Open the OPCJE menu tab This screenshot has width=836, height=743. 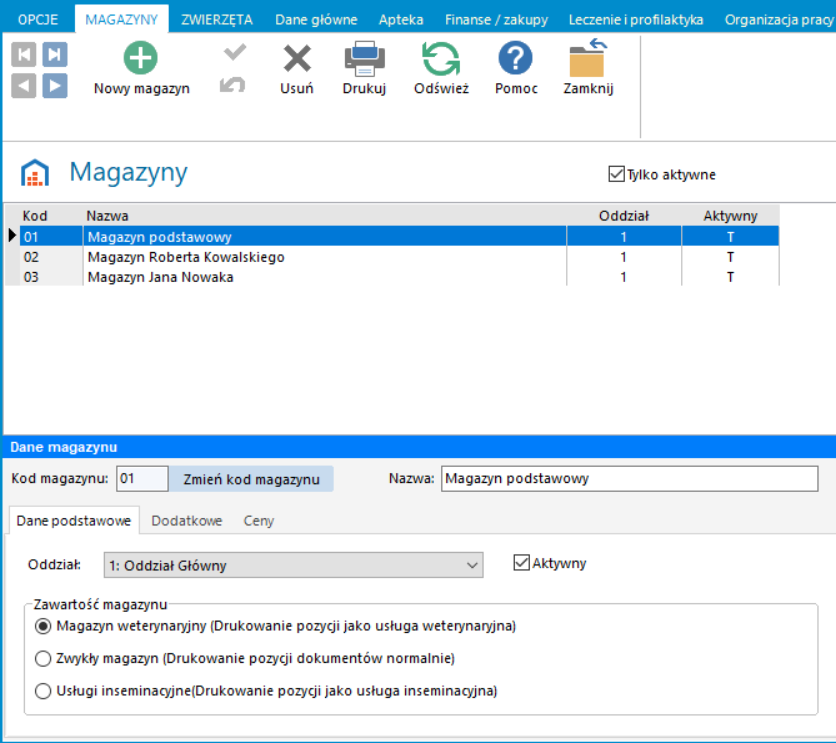tap(38, 20)
